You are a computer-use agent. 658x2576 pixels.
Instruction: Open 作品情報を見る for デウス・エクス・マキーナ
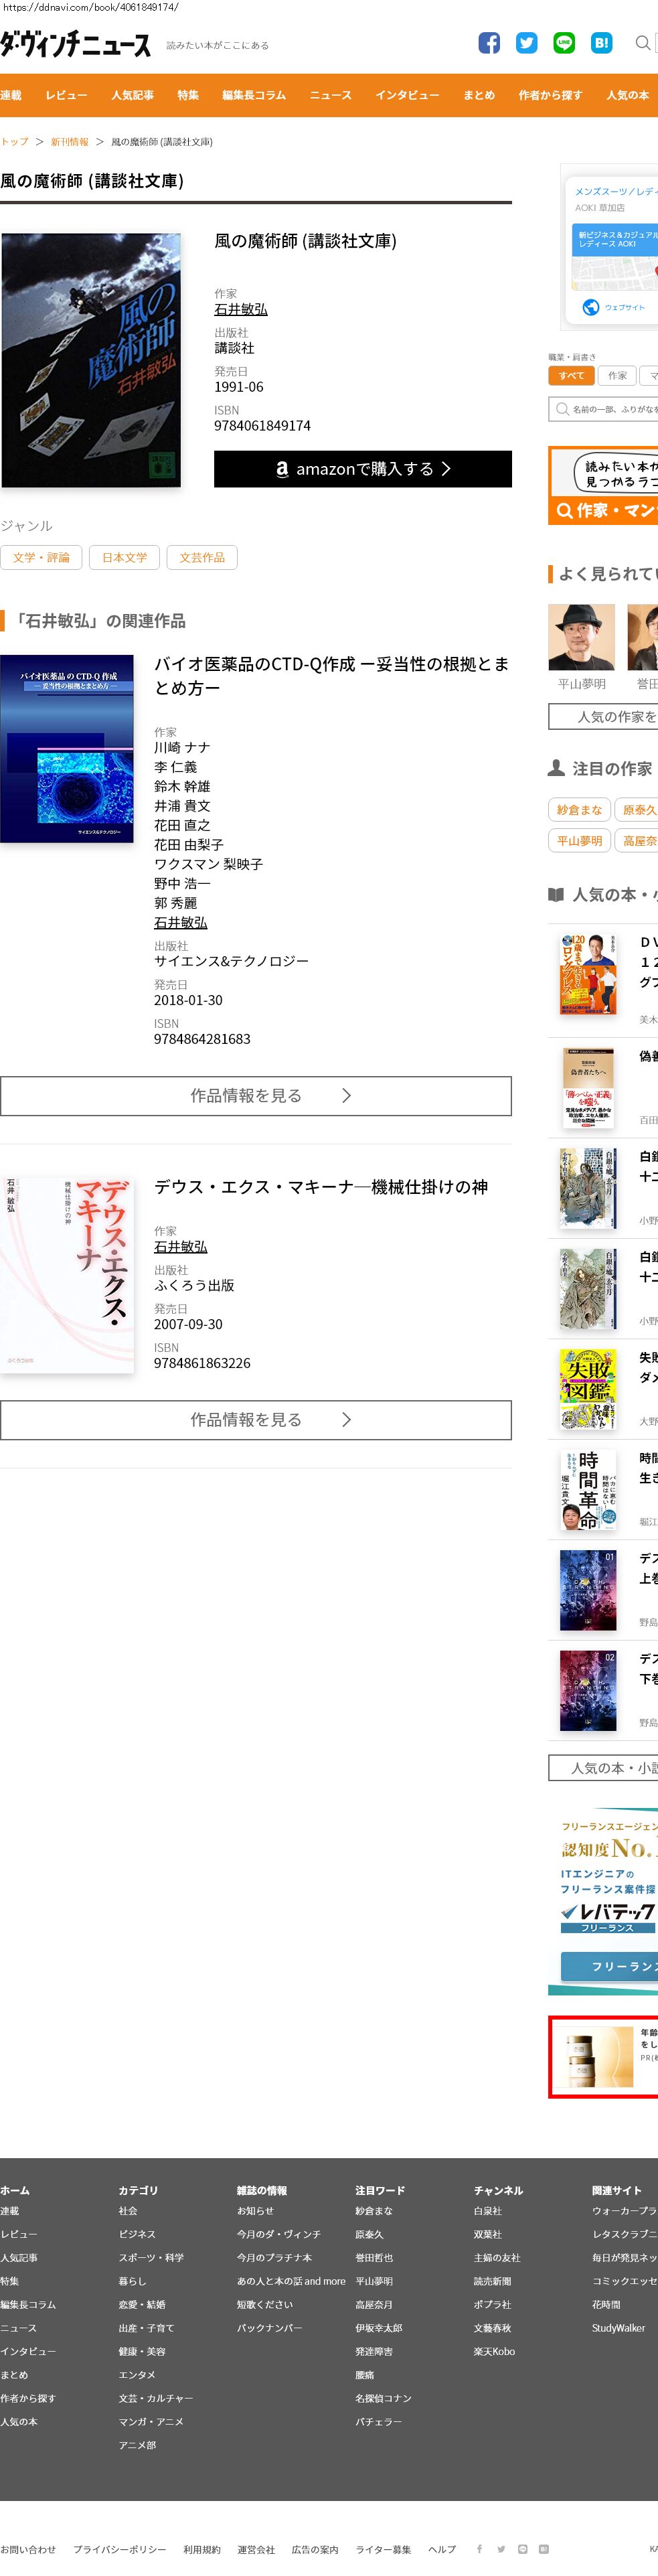[x=256, y=1419]
